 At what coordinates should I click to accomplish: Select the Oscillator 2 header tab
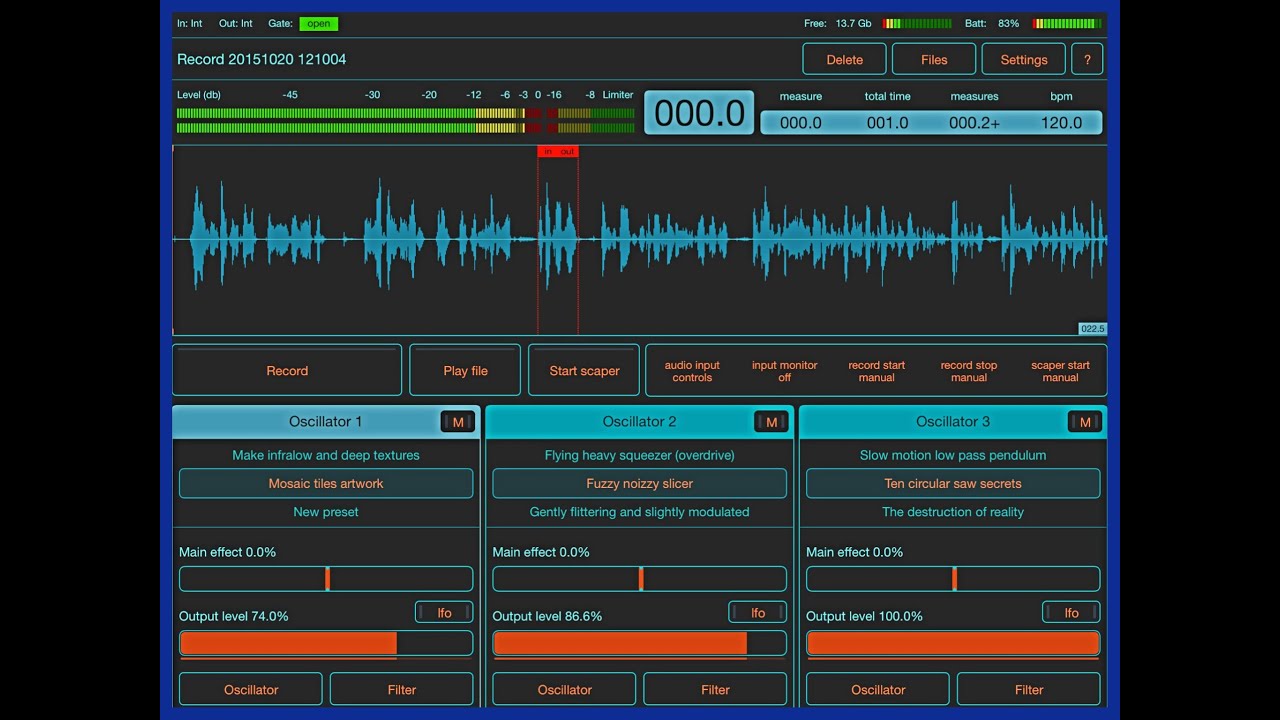pyautogui.click(x=640, y=422)
